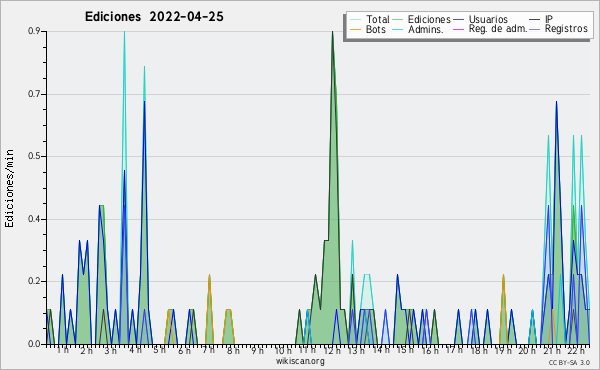Click the '17 h' x-axis label

pos(454,350)
